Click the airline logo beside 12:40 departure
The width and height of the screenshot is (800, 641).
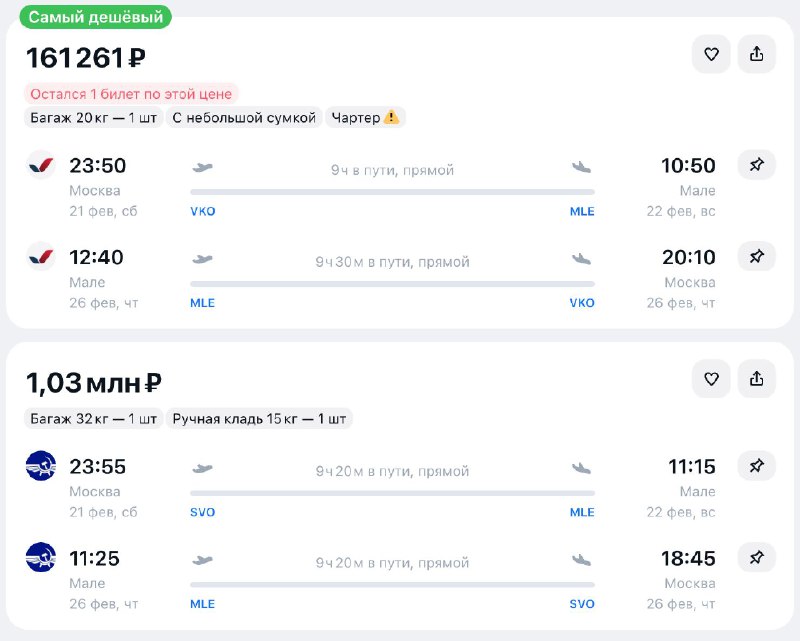click(41, 257)
